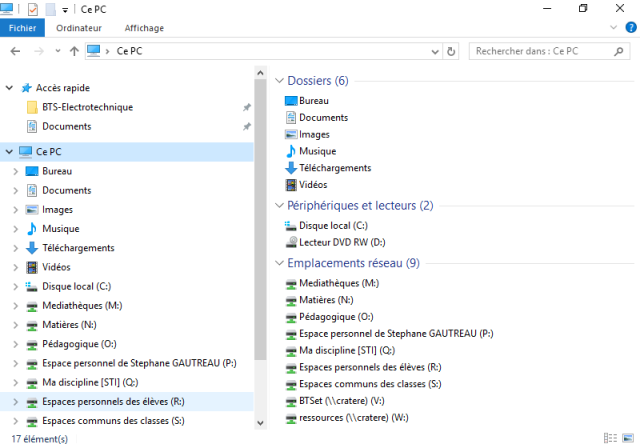This screenshot has height=448, width=640.
Task: Select Ma discipline [STI] (Q:) in main pane
Action: point(340,350)
